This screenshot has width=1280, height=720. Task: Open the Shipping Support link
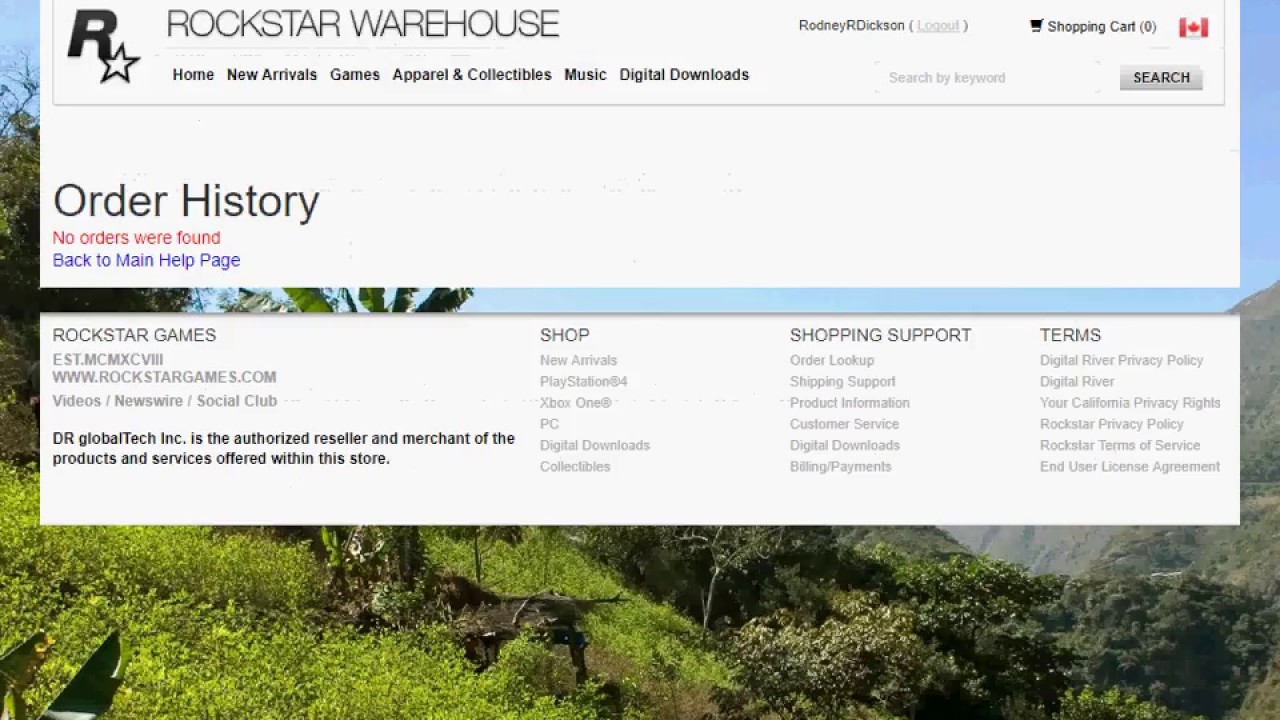tap(843, 381)
